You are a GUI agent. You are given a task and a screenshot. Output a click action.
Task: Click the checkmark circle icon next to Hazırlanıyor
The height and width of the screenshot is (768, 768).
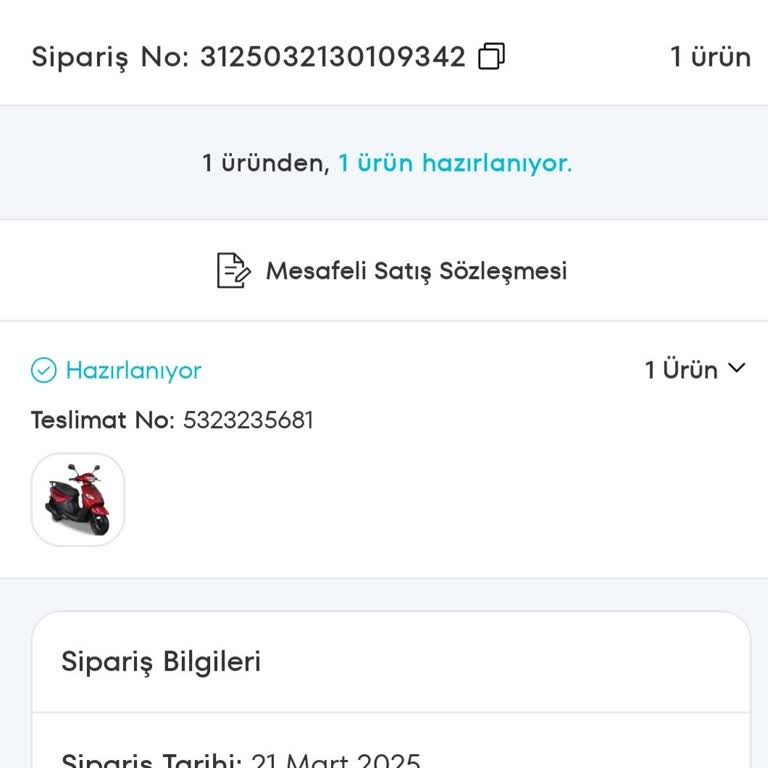point(43,371)
